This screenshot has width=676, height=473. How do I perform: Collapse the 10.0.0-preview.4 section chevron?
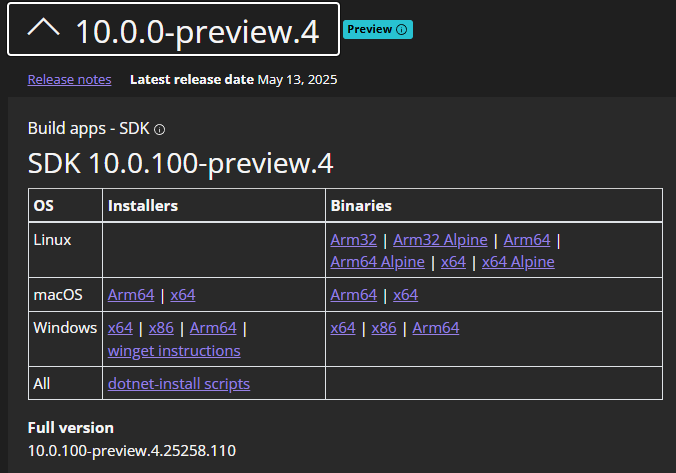coord(44,30)
